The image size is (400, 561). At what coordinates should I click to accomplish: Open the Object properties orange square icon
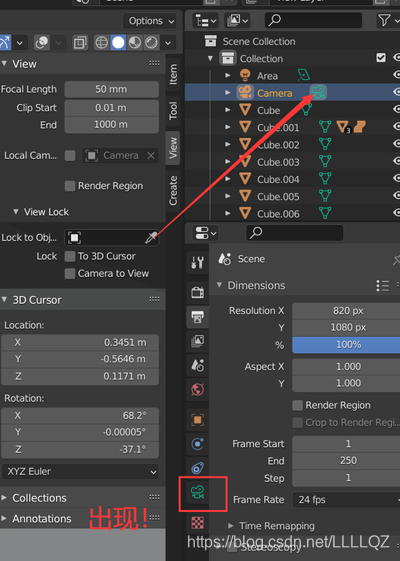pos(197,420)
